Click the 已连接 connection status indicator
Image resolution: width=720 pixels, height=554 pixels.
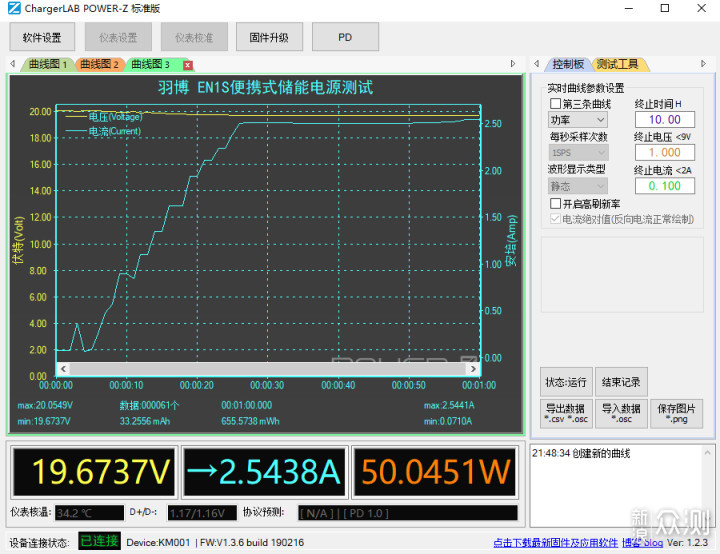[x=99, y=541]
